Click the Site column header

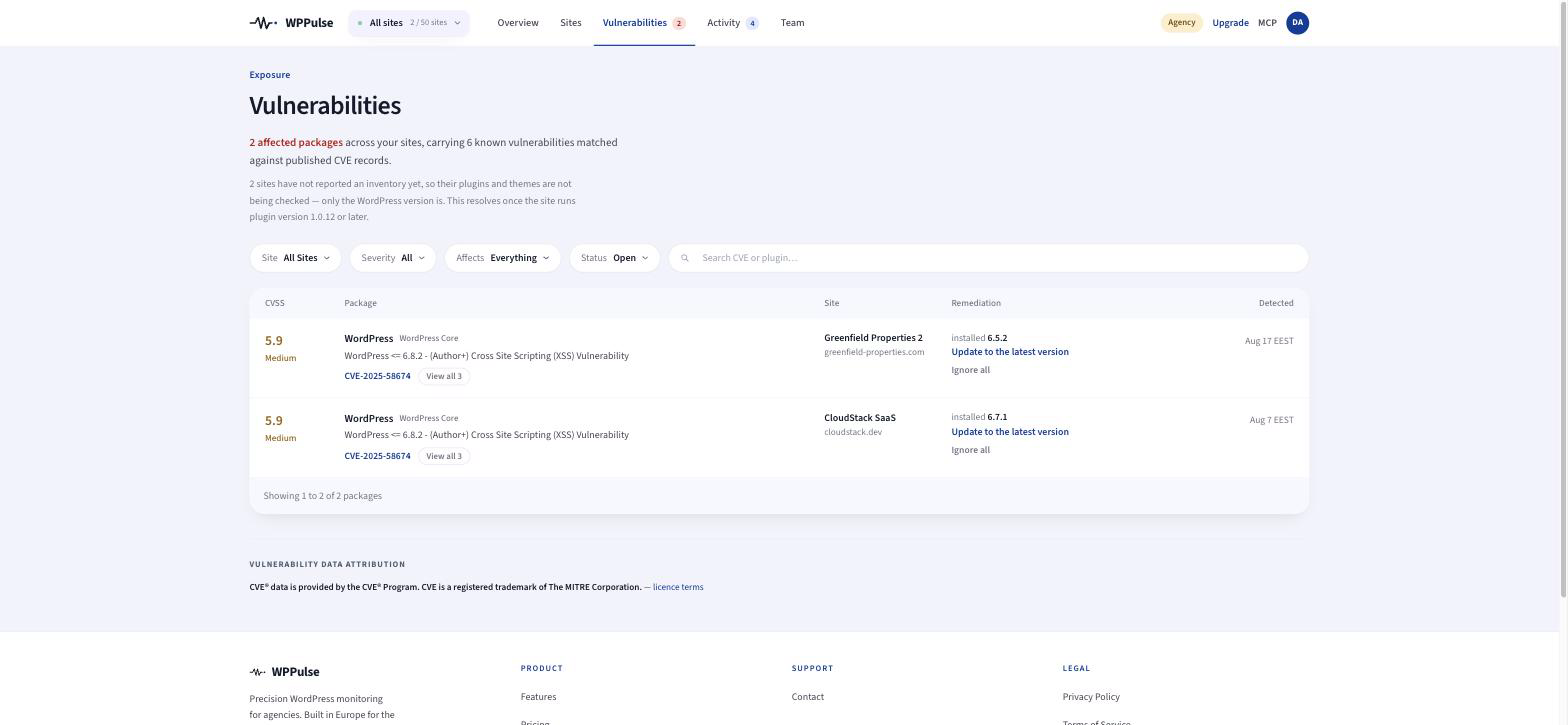click(832, 303)
